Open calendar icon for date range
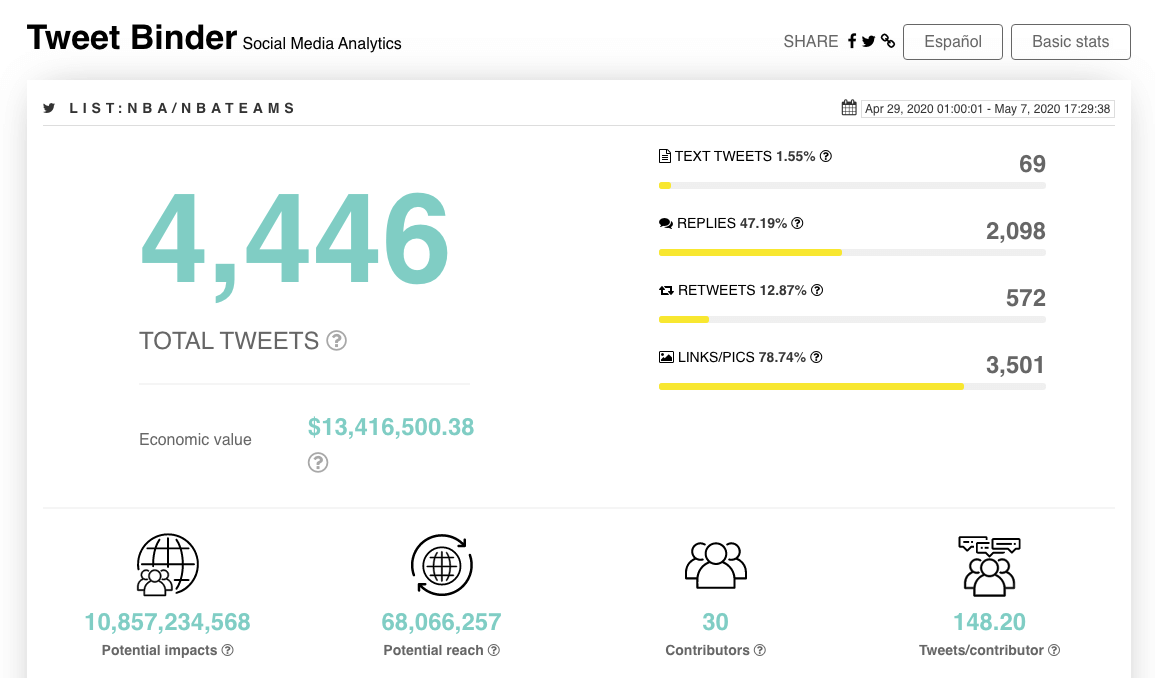The height and width of the screenshot is (678, 1155). (x=849, y=108)
